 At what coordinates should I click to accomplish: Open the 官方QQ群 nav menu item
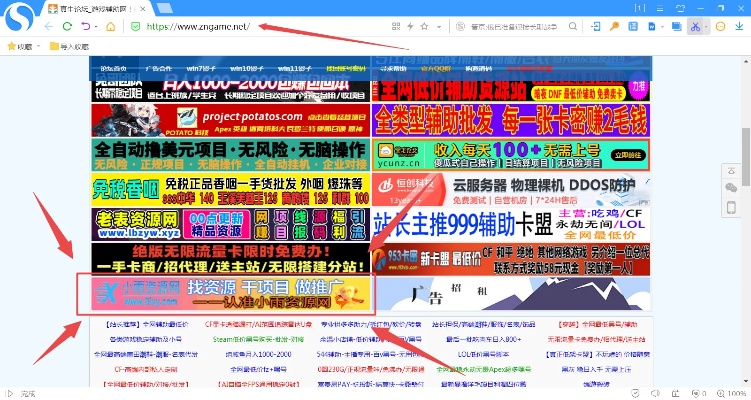coord(436,69)
